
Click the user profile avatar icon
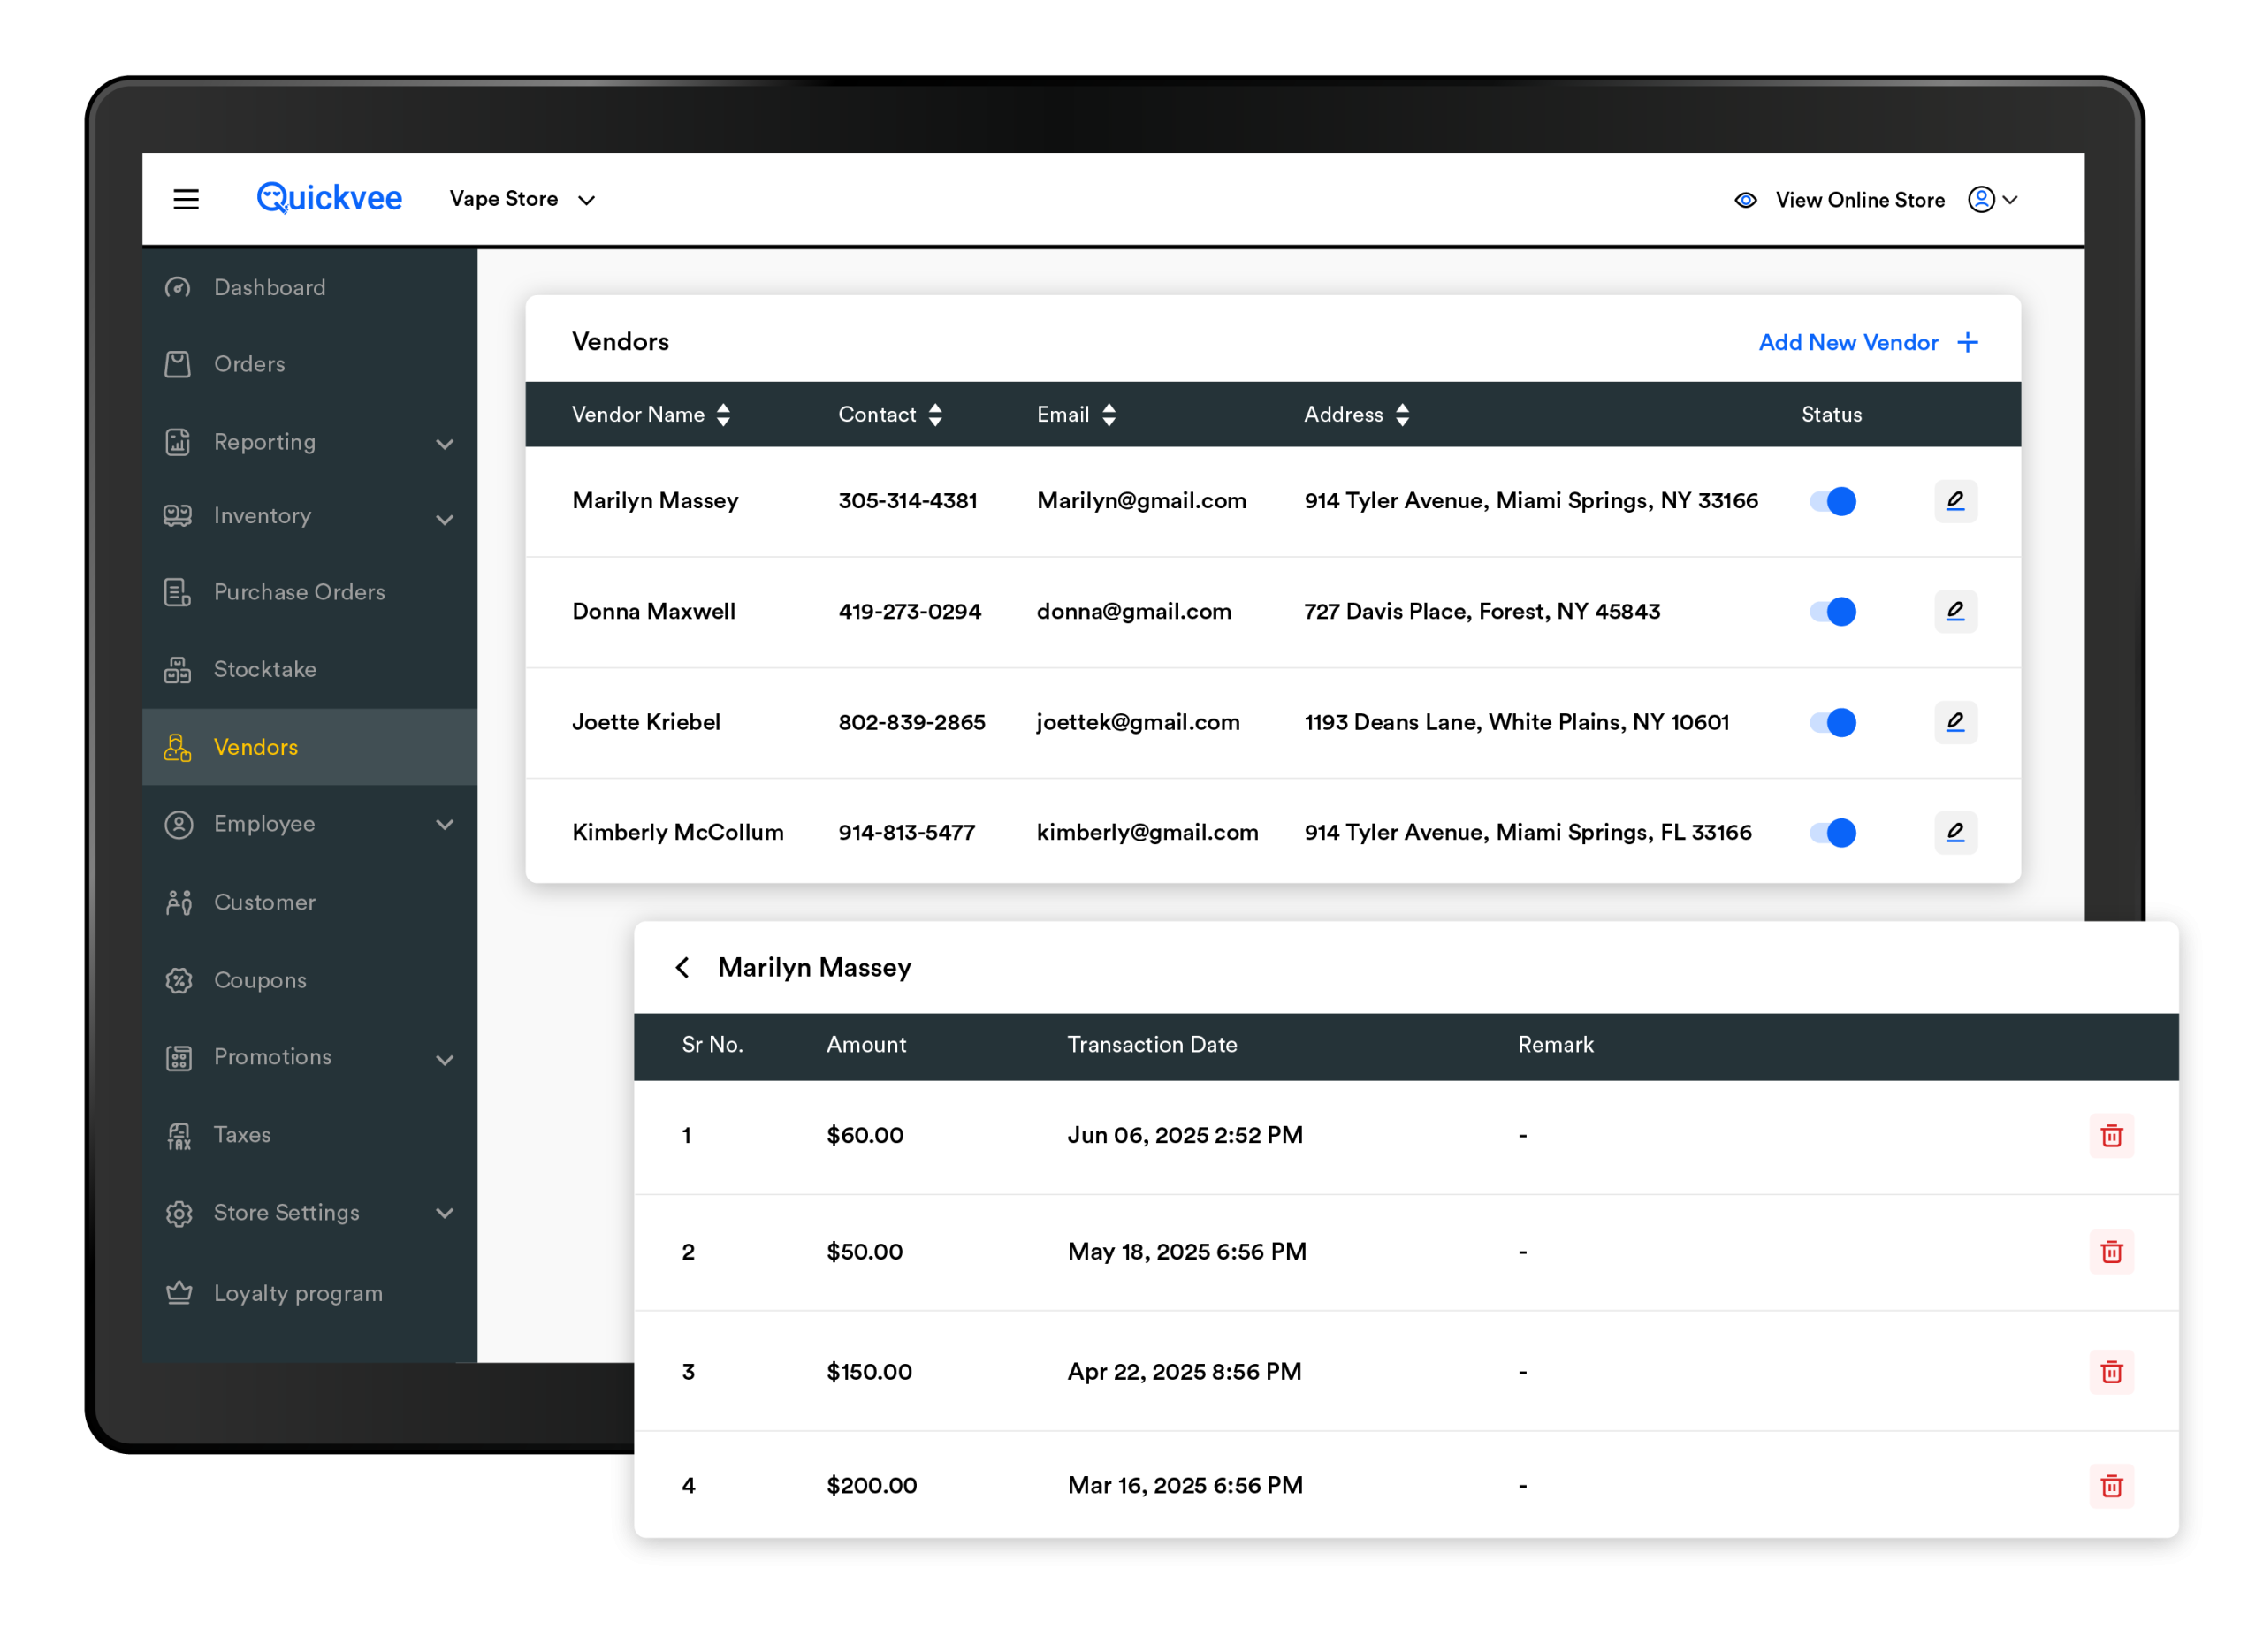point(1981,199)
